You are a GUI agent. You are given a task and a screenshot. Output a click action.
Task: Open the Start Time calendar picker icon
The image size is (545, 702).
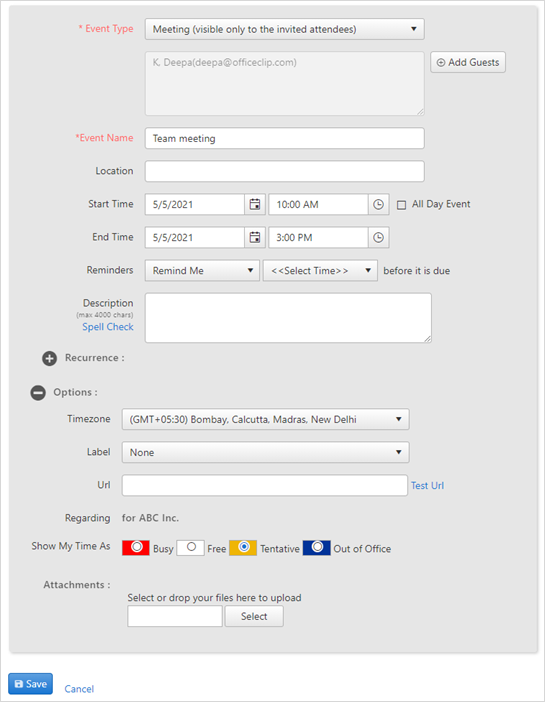click(x=255, y=205)
